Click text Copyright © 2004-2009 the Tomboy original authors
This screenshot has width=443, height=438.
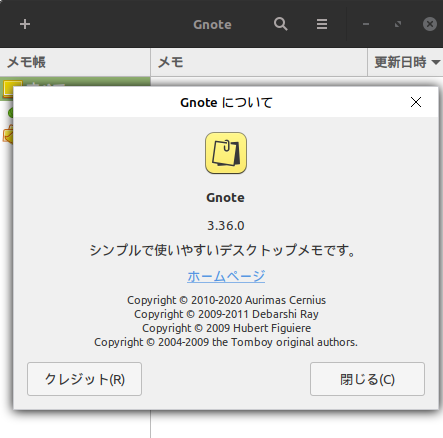click(x=226, y=342)
